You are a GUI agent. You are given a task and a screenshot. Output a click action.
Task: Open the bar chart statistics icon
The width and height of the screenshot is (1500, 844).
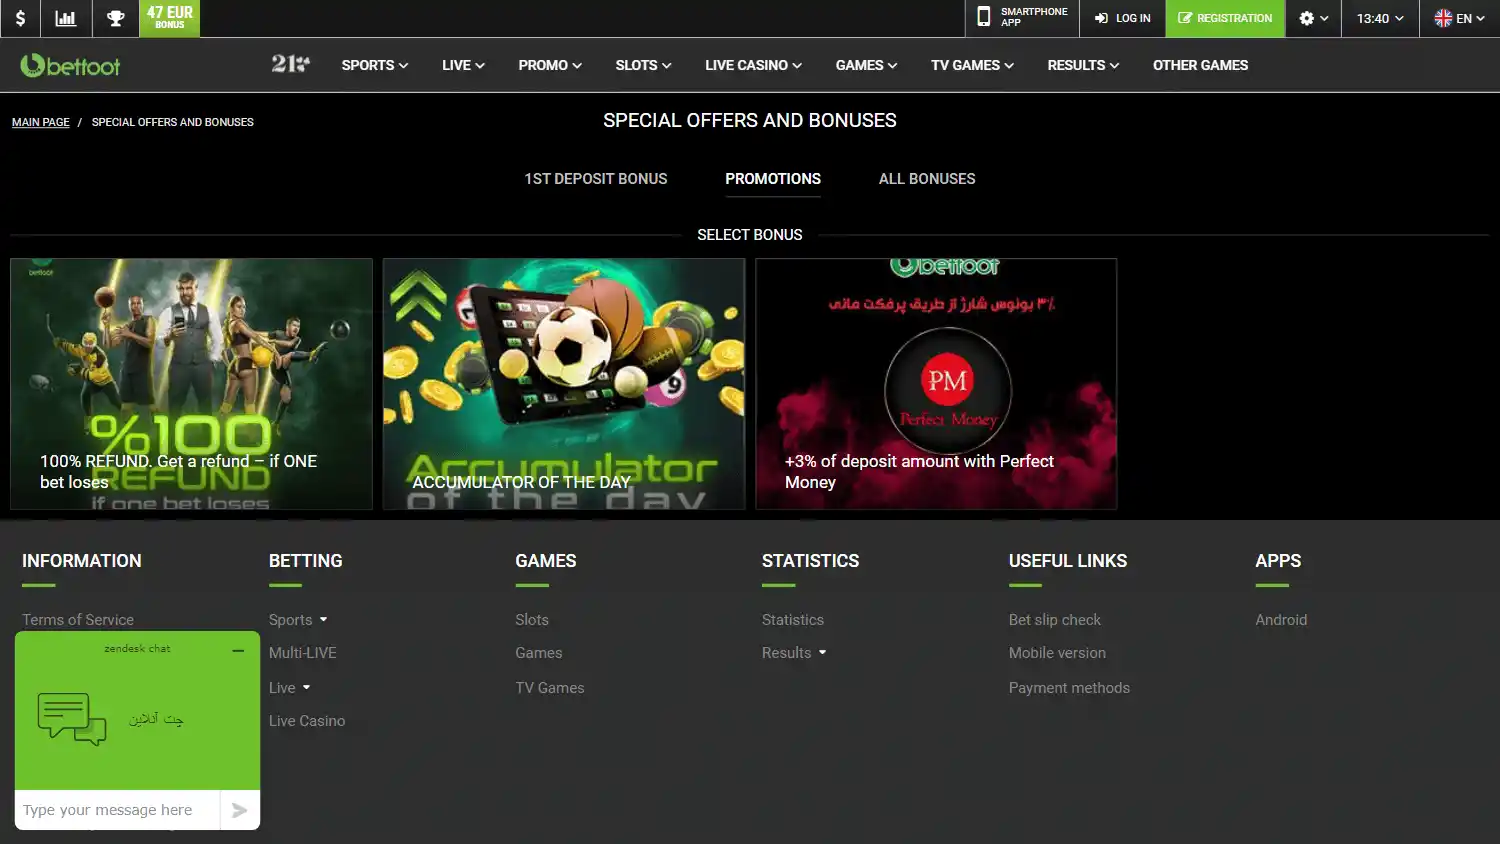pyautogui.click(x=66, y=18)
